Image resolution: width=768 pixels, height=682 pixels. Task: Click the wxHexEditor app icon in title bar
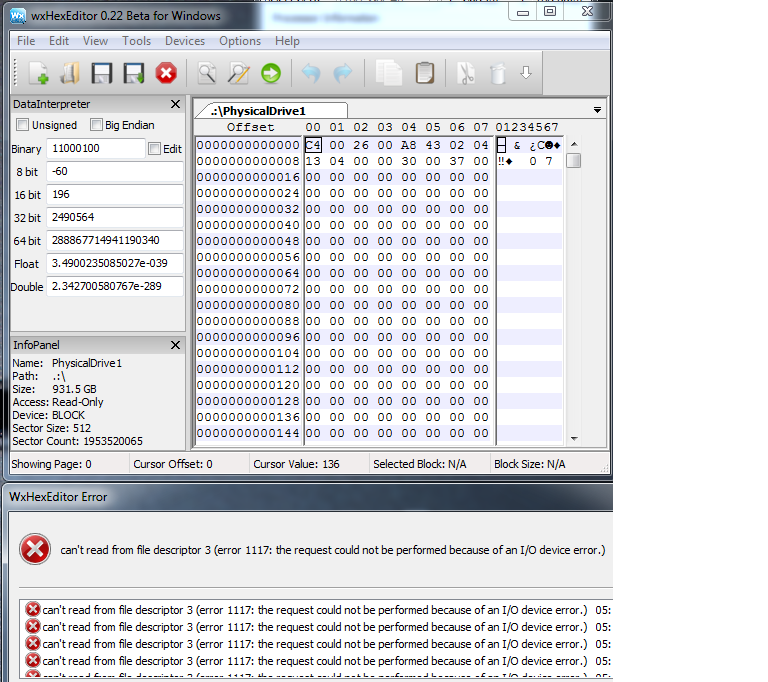[18, 16]
